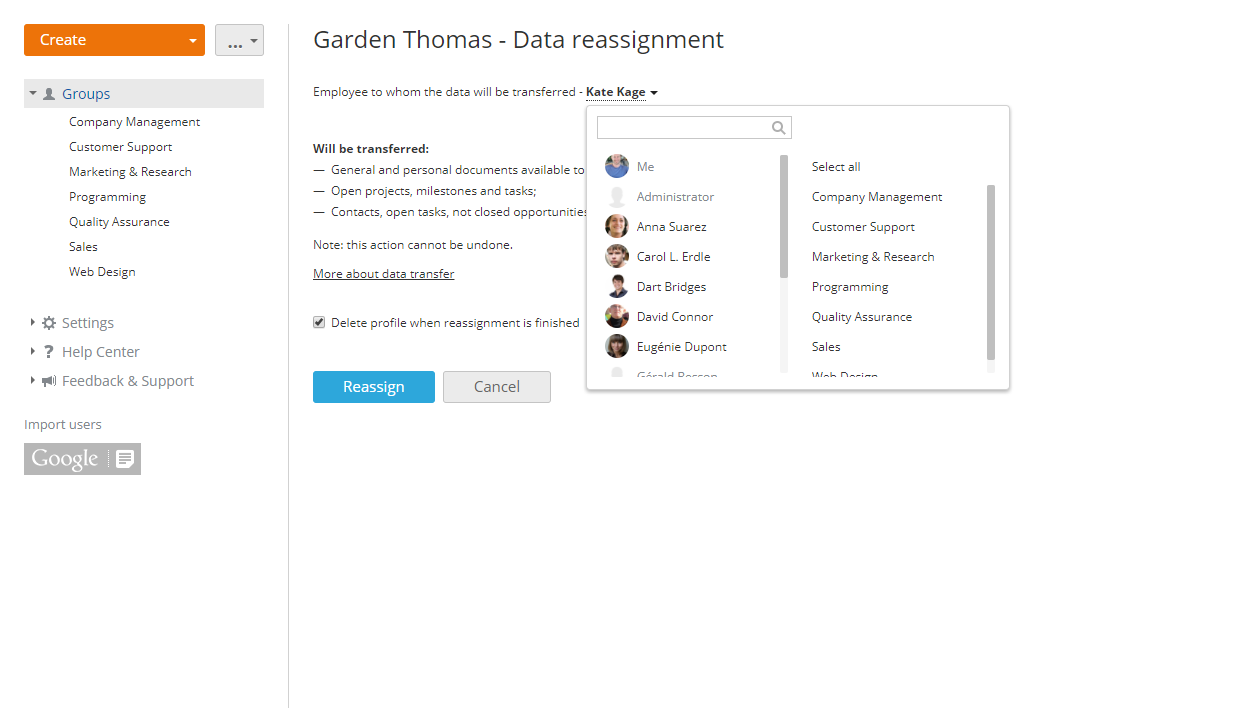Open the Kate Kage employee dropdown arrow
This screenshot has height=708, width=1240.
point(654,92)
